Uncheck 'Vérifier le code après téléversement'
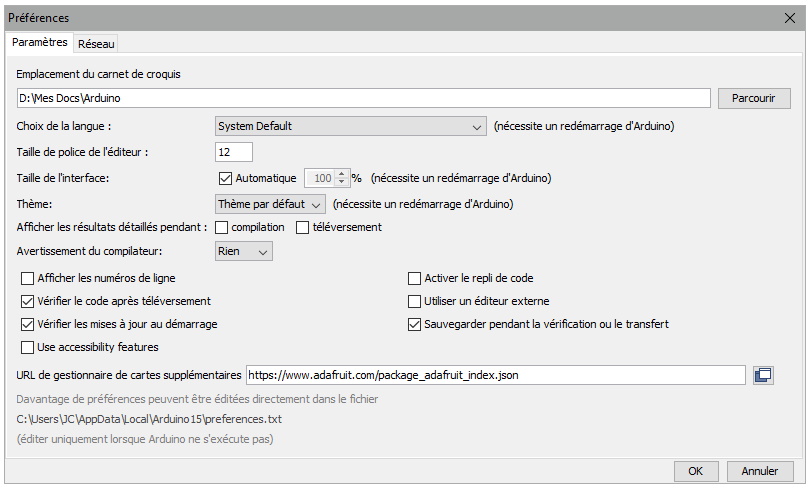Viewport: 811px width, 489px height. point(27,301)
